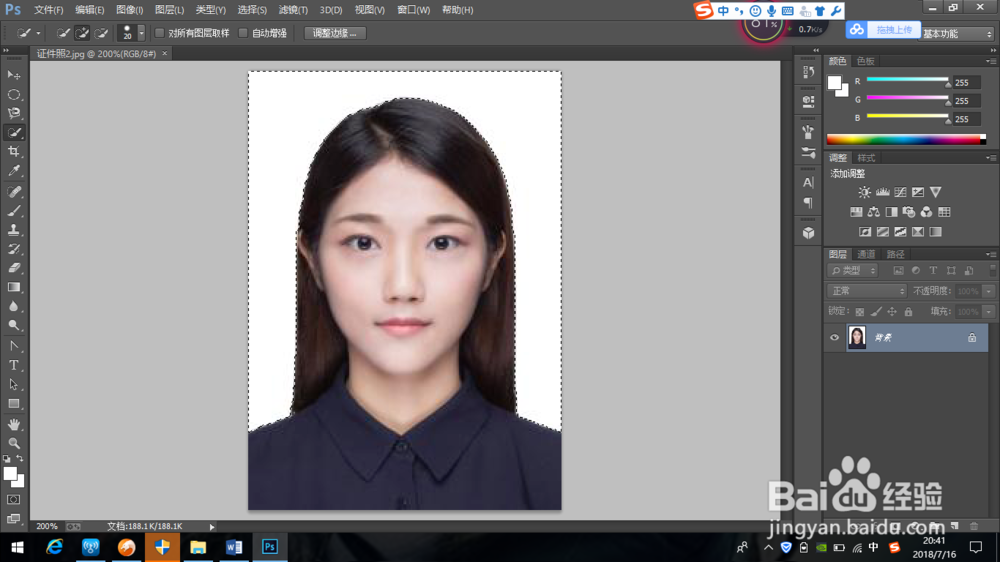Choose New Selection mode option
This screenshot has height=562, width=1000.
point(62,33)
